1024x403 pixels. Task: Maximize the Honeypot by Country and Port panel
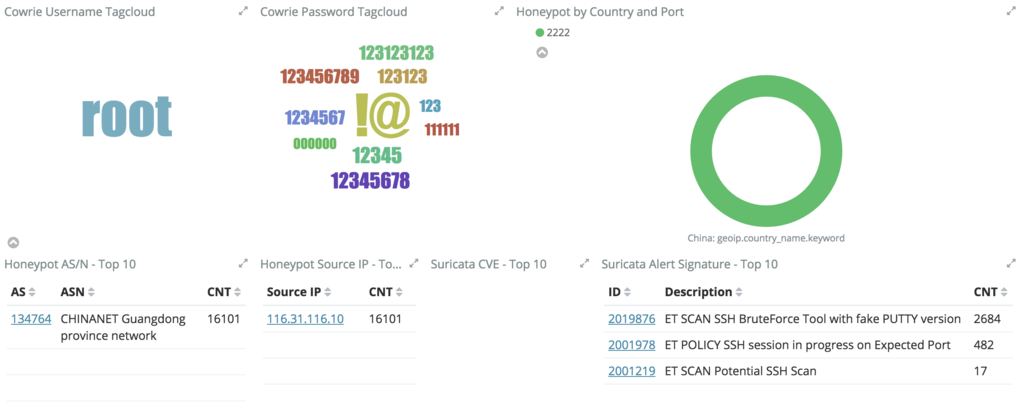point(1011,11)
